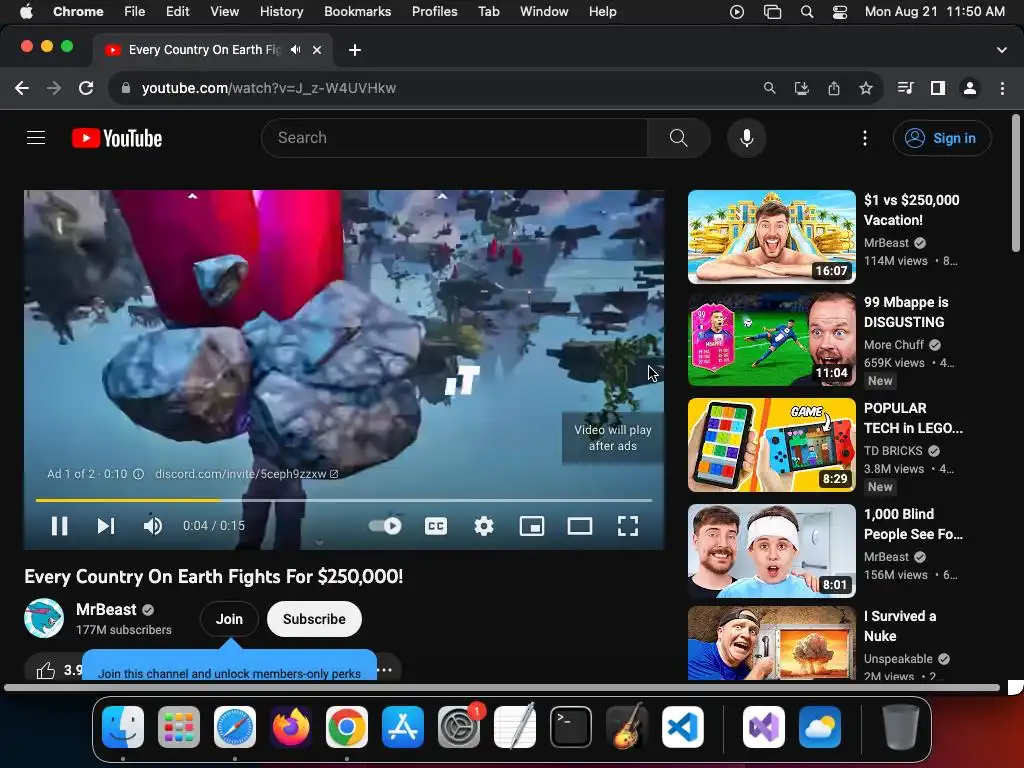Screen dimensions: 1024x768
Task: Open the Profiles menu
Action: (x=434, y=11)
